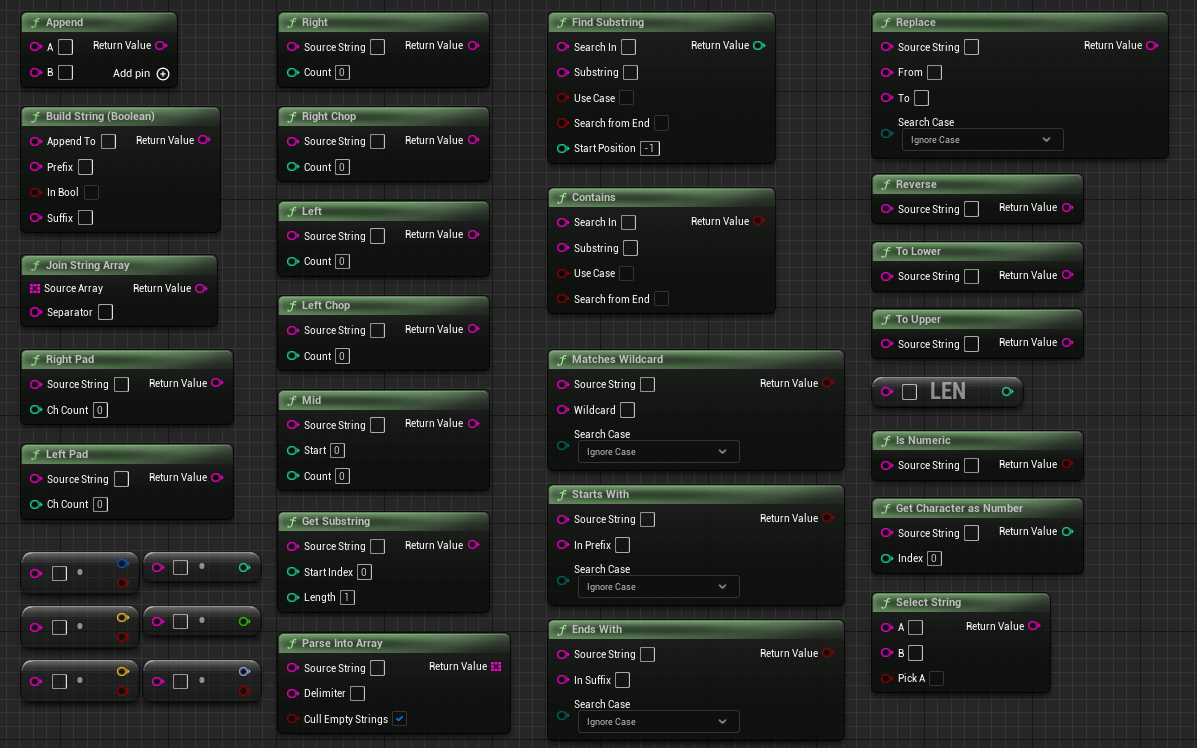Image resolution: width=1197 pixels, height=748 pixels.
Task: Click the Is Numeric Return Value boolean pin
Action: point(1067,464)
